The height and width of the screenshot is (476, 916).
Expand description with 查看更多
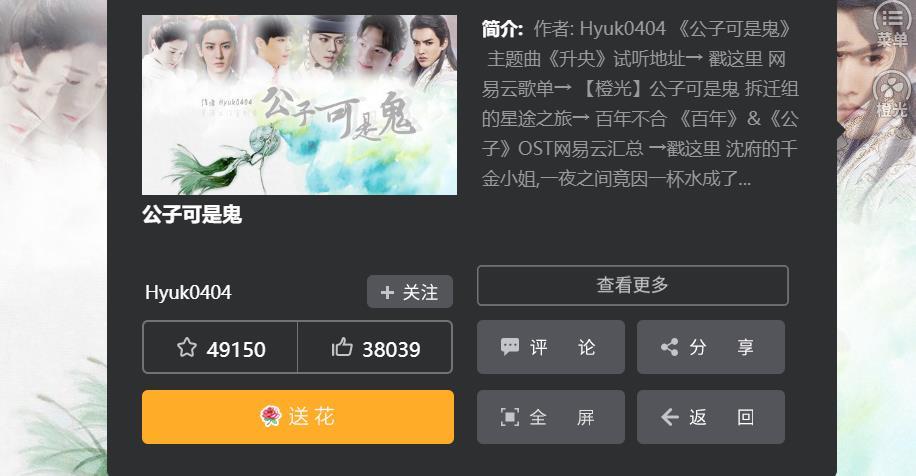[x=633, y=286]
